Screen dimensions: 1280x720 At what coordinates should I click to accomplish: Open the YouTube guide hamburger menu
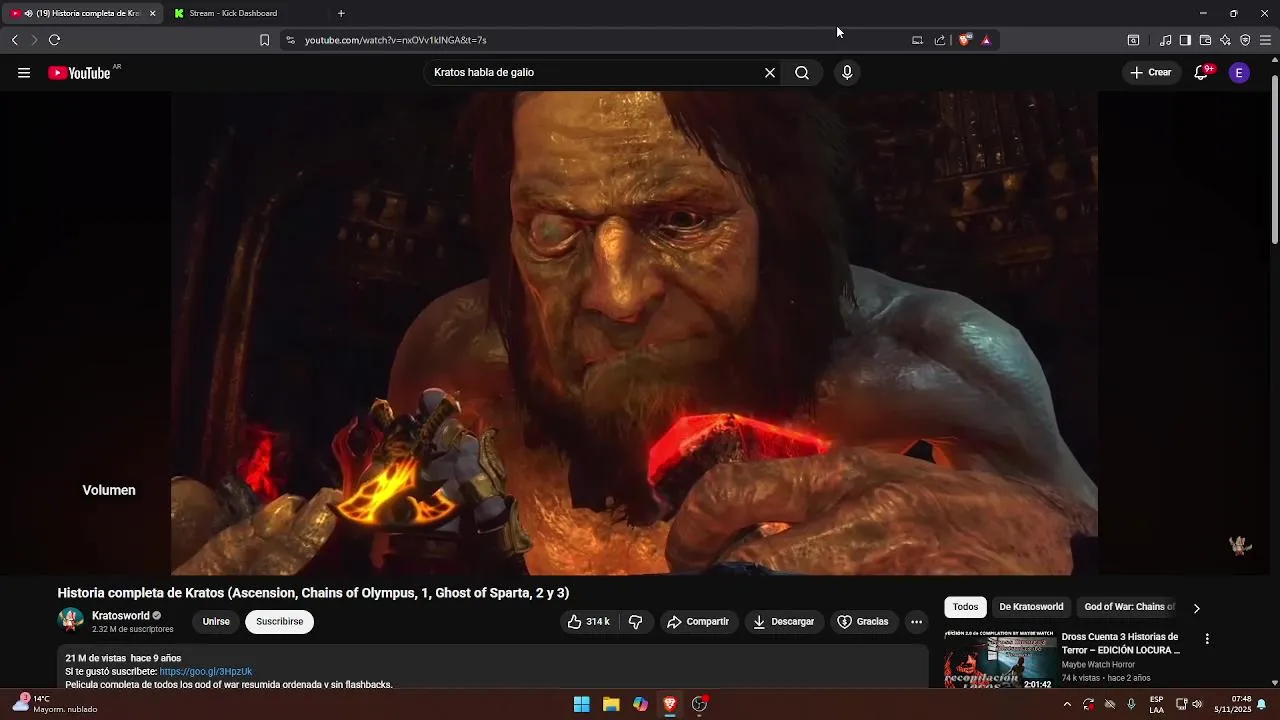point(24,73)
